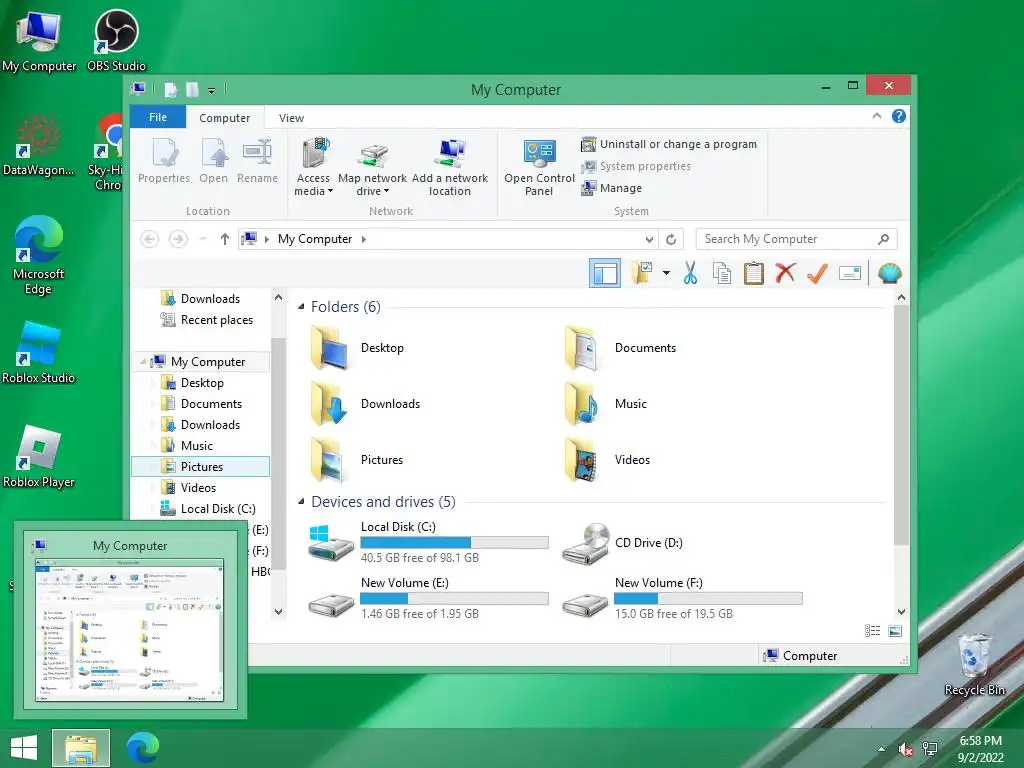Select the Desktop folder in the main pane
The image size is (1024, 768).
358,348
